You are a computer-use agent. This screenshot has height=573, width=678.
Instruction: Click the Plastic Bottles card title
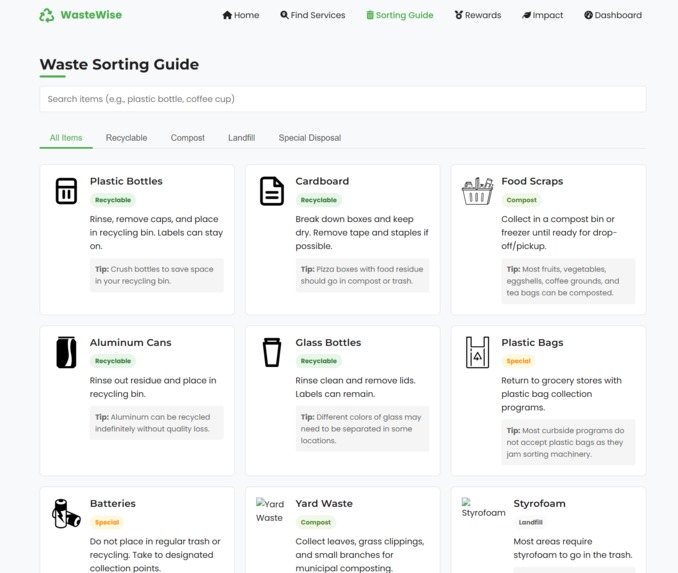[x=126, y=181]
